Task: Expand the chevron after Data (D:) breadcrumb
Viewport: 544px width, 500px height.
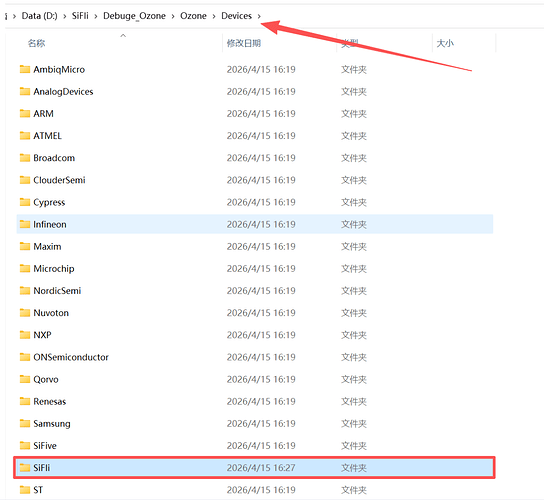Action: click(x=65, y=16)
